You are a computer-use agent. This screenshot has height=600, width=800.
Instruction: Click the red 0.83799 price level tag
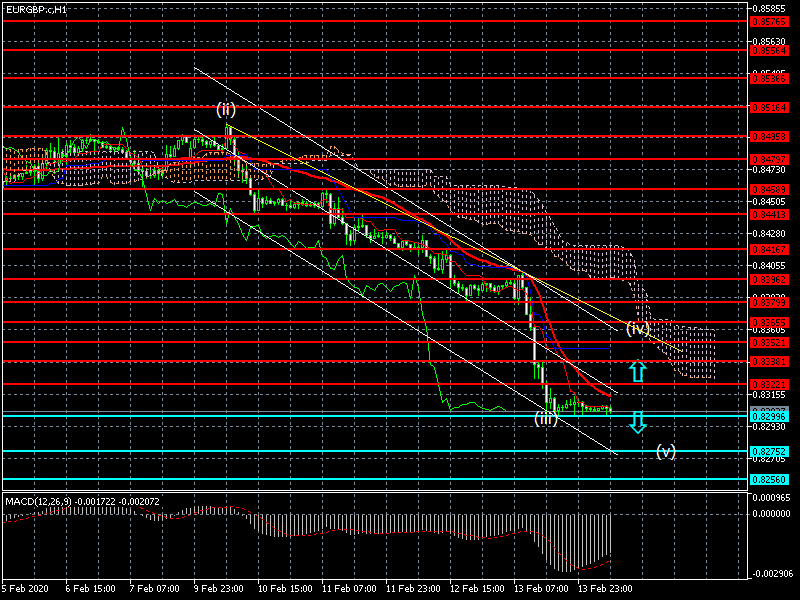pos(770,303)
